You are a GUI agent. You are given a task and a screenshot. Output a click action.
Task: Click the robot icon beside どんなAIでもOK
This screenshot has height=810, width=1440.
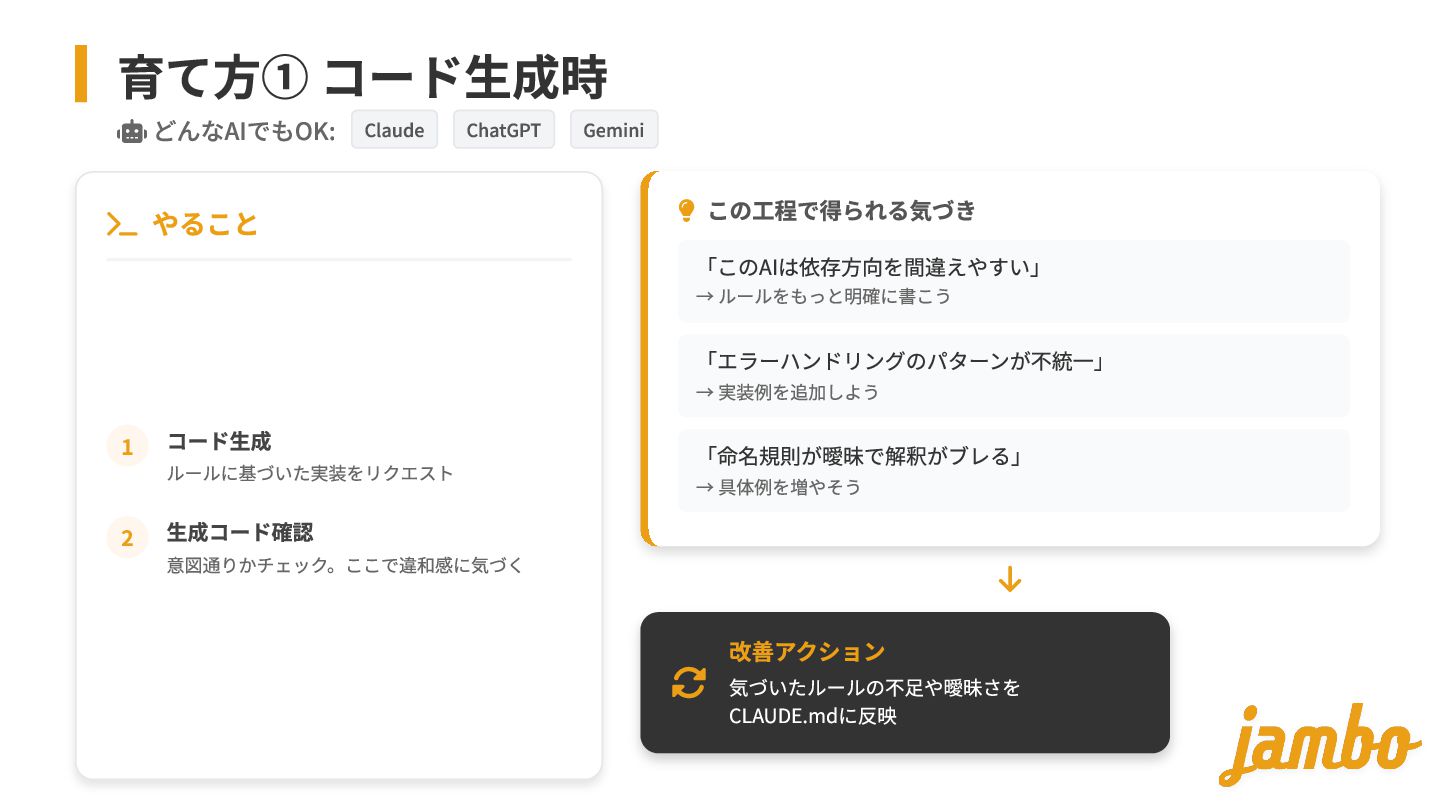pyautogui.click(x=132, y=131)
